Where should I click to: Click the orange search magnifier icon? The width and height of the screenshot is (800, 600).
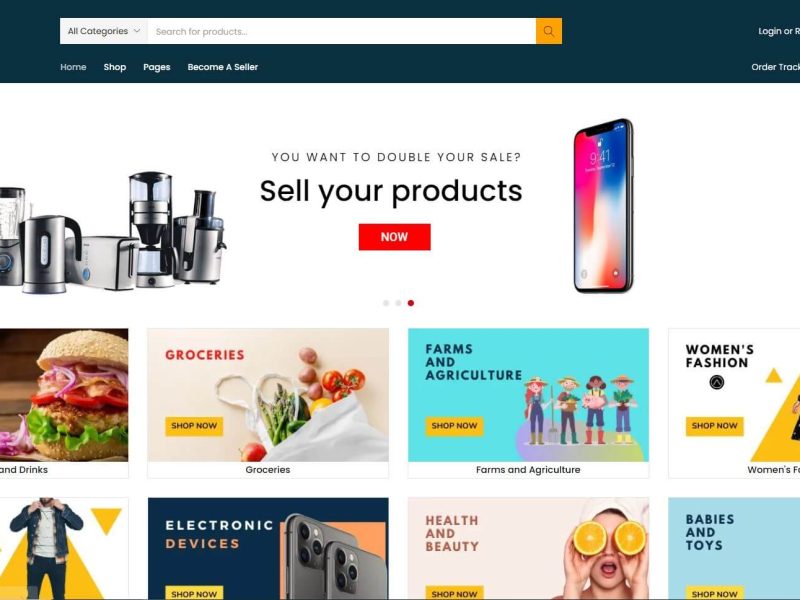pos(548,31)
